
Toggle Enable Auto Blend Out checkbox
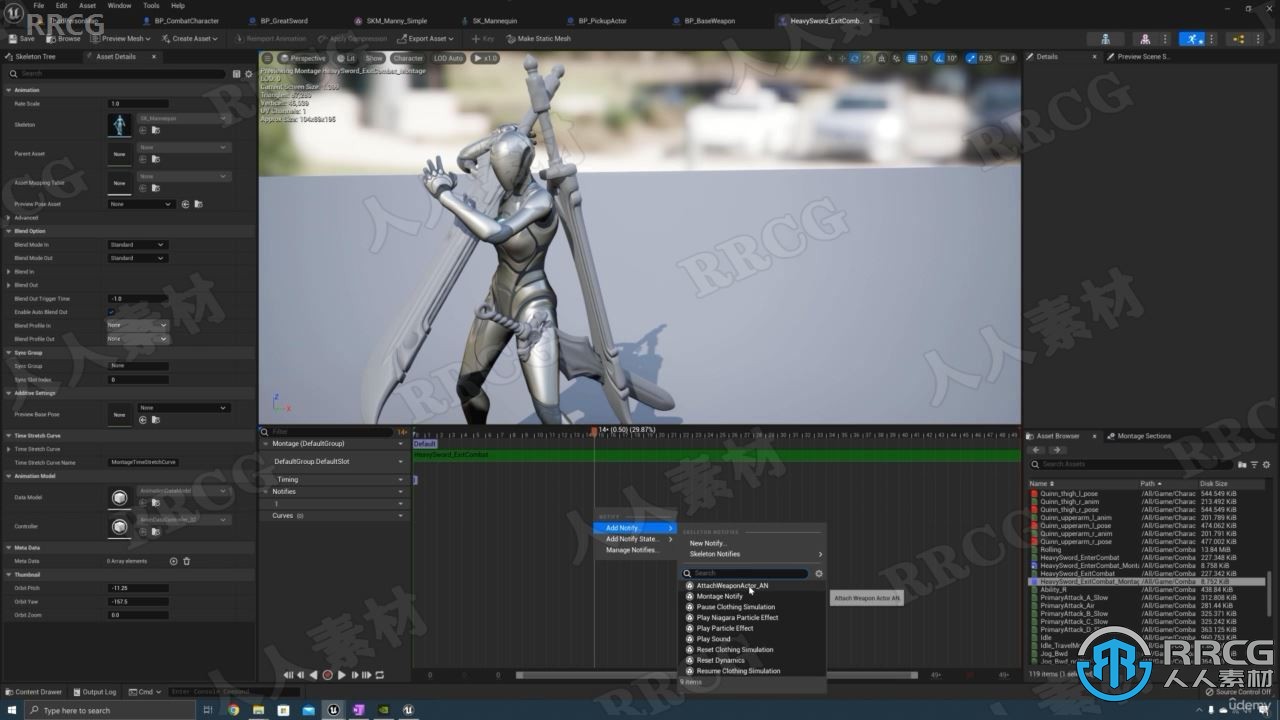click(111, 312)
